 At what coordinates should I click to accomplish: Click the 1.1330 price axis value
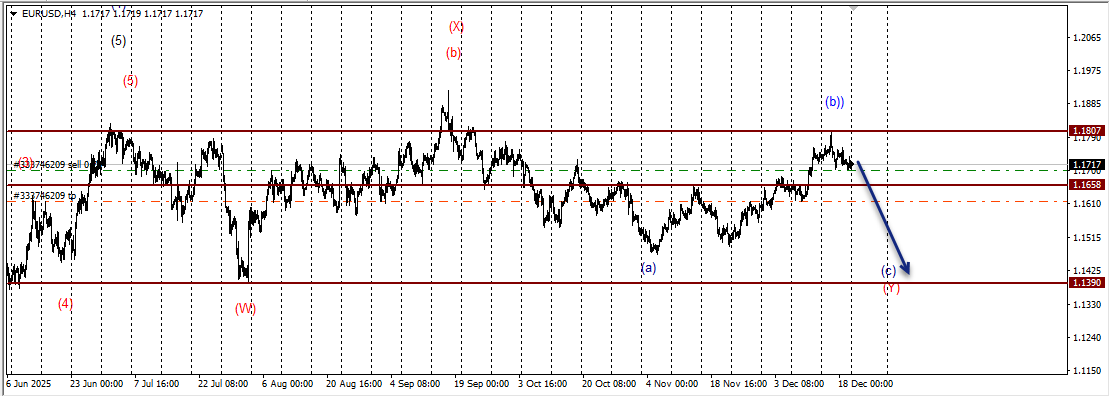1087,305
